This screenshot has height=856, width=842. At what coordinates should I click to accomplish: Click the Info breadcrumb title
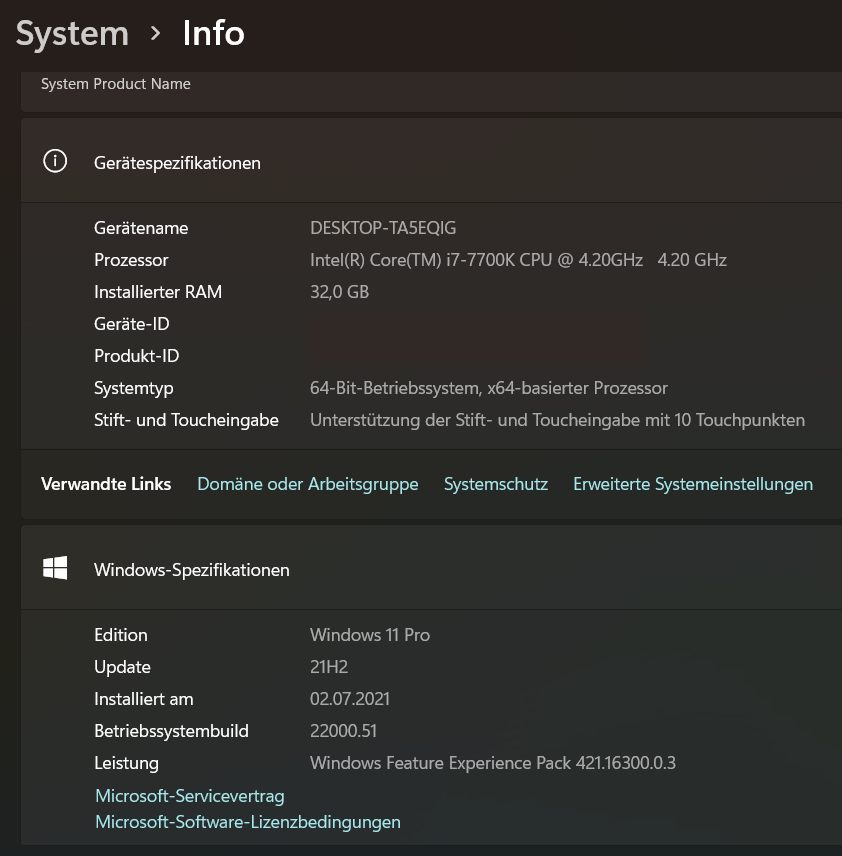coord(214,33)
